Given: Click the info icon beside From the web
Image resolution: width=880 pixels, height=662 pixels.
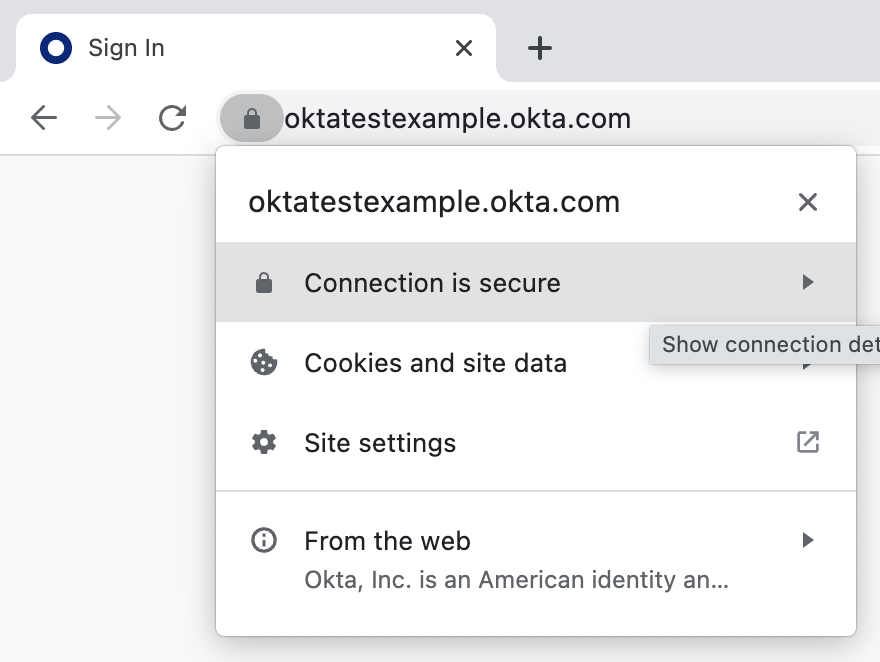Looking at the screenshot, I should pos(264,541).
